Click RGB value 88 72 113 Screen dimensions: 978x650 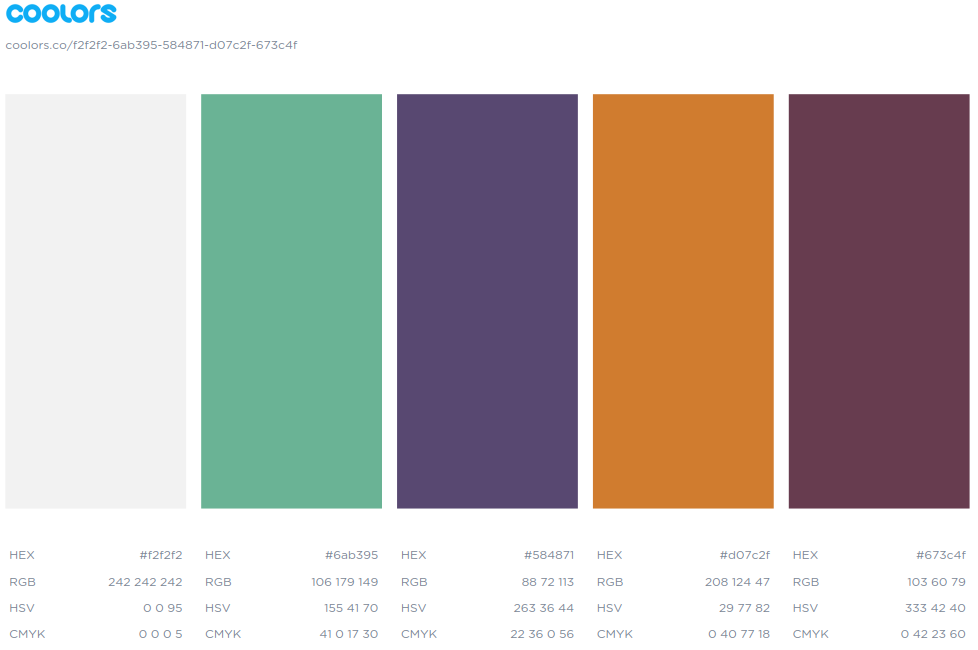coord(548,581)
